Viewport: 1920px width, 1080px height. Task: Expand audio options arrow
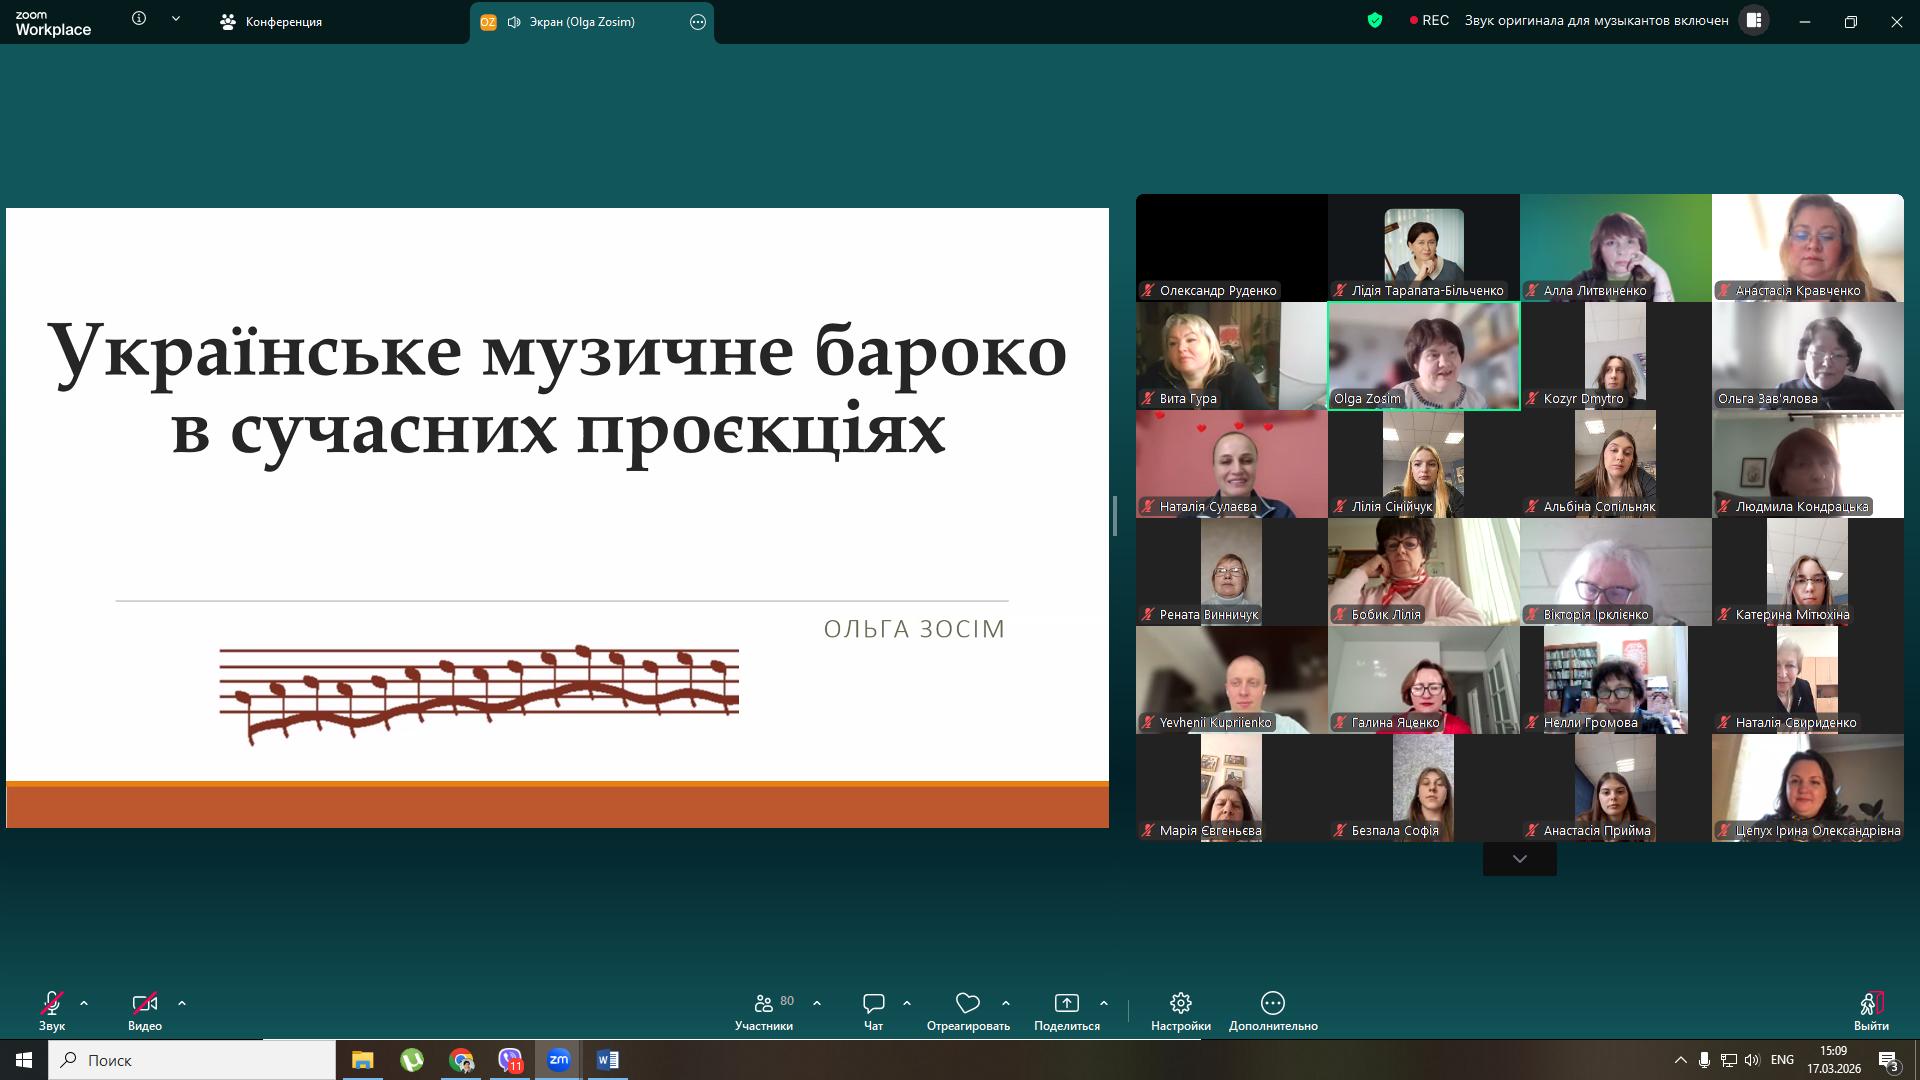pos(84,1003)
